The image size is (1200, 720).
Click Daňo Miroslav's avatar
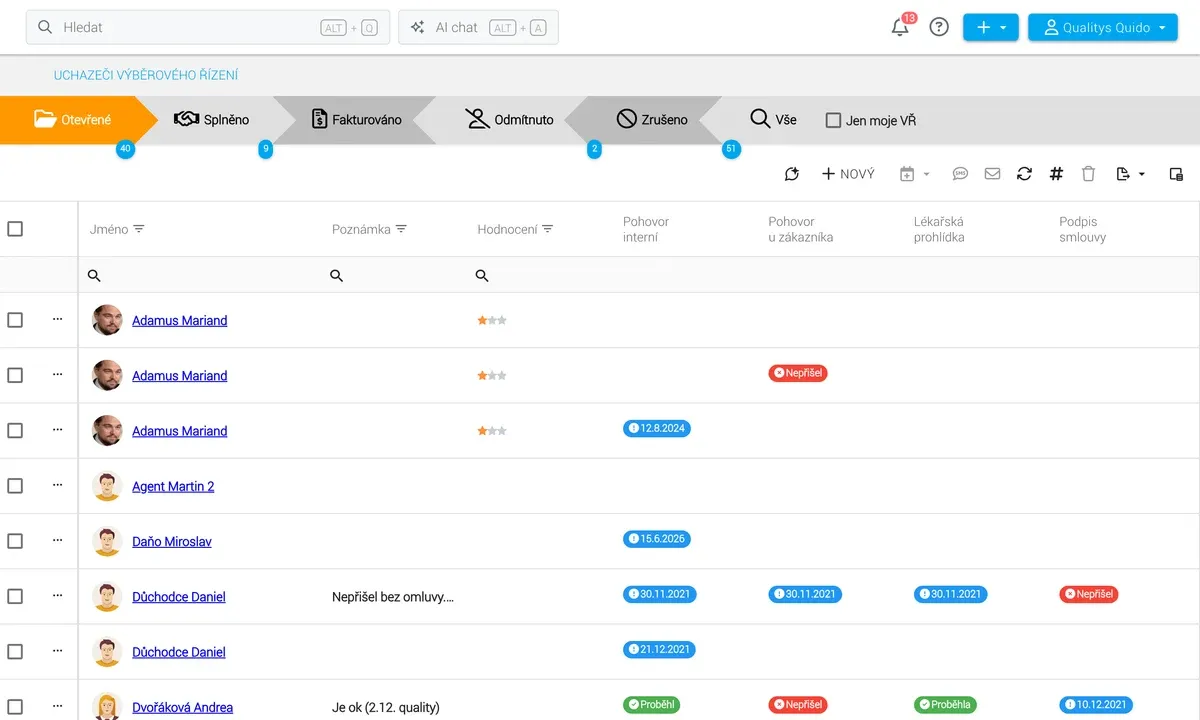107,541
